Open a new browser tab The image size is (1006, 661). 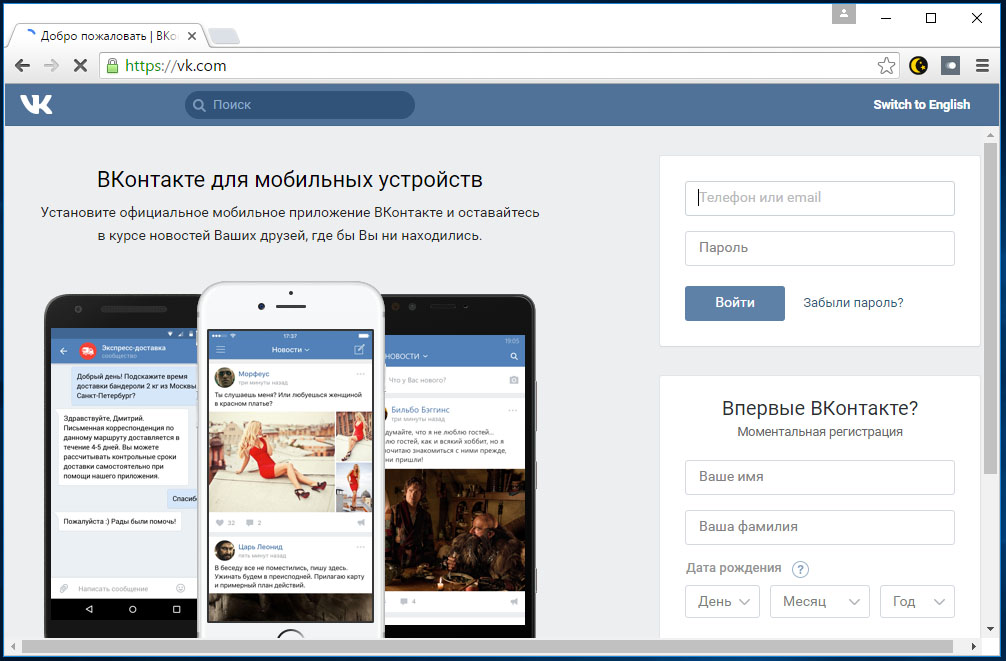click(224, 37)
